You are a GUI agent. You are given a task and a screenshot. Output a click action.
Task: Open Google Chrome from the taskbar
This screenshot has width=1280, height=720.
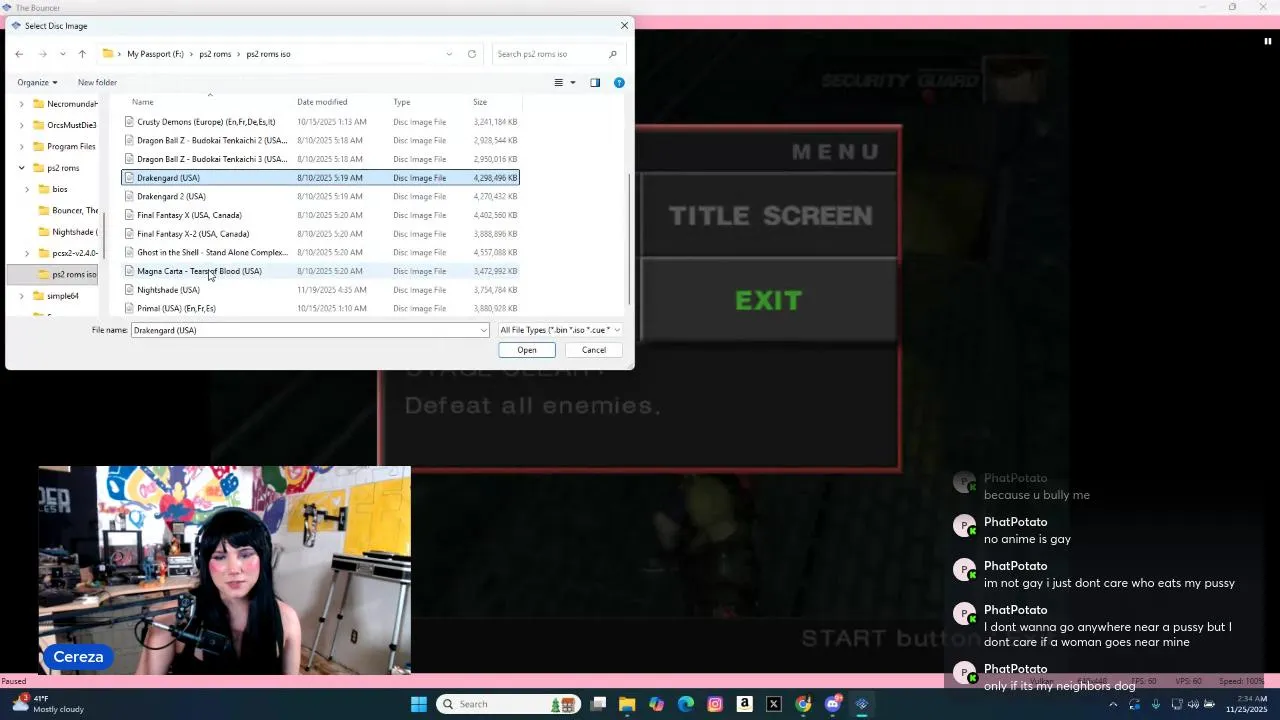pyautogui.click(x=803, y=704)
